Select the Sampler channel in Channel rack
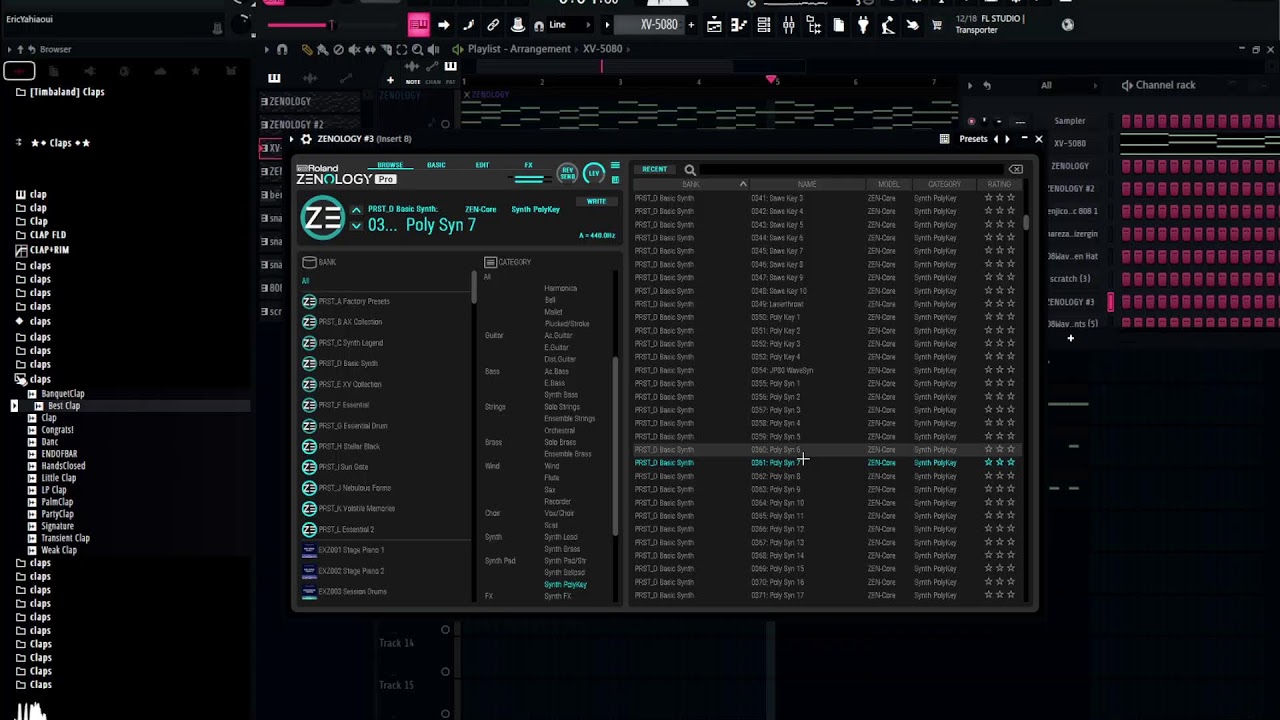 pyautogui.click(x=1069, y=121)
